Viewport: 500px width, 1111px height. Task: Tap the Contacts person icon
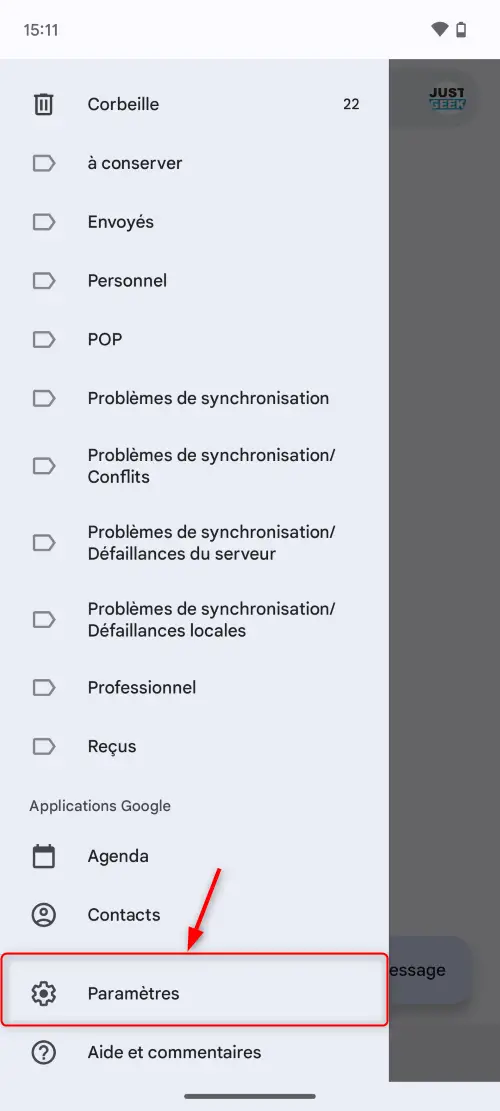[x=44, y=915]
